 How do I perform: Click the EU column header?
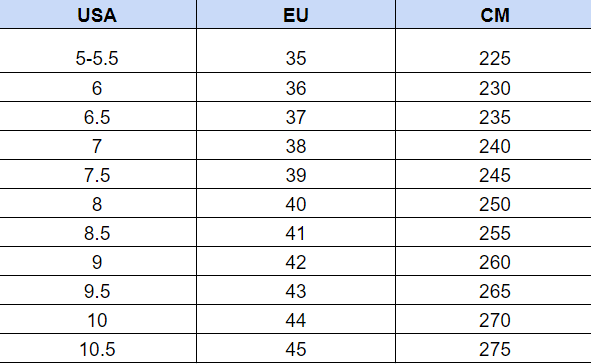click(296, 14)
